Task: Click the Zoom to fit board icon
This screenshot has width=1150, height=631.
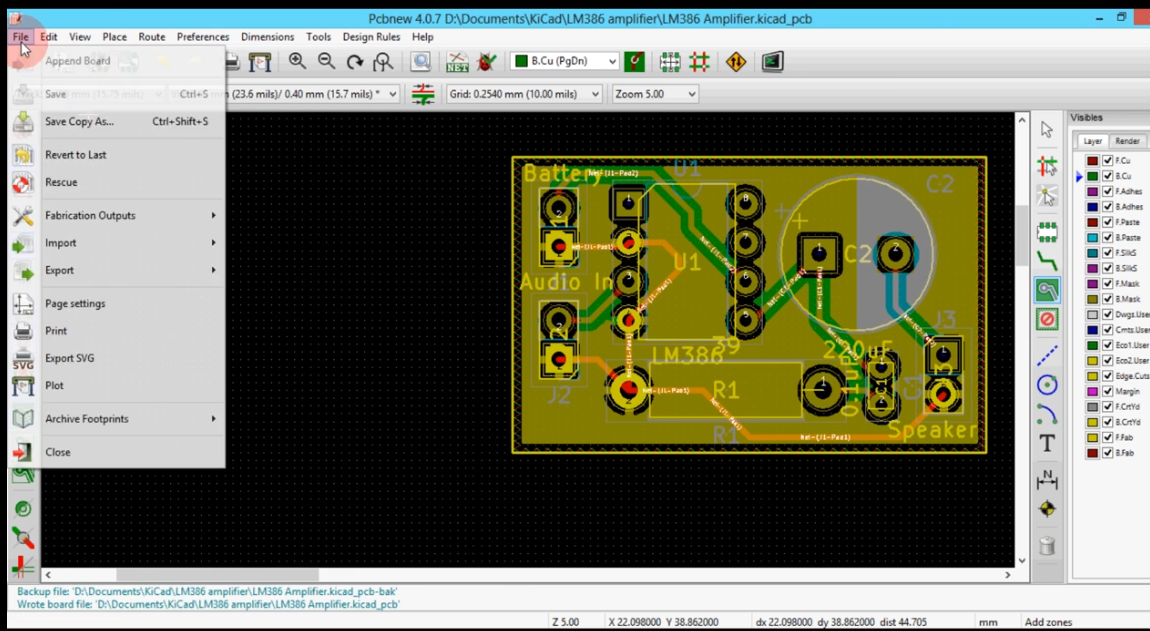Action: 383,62
